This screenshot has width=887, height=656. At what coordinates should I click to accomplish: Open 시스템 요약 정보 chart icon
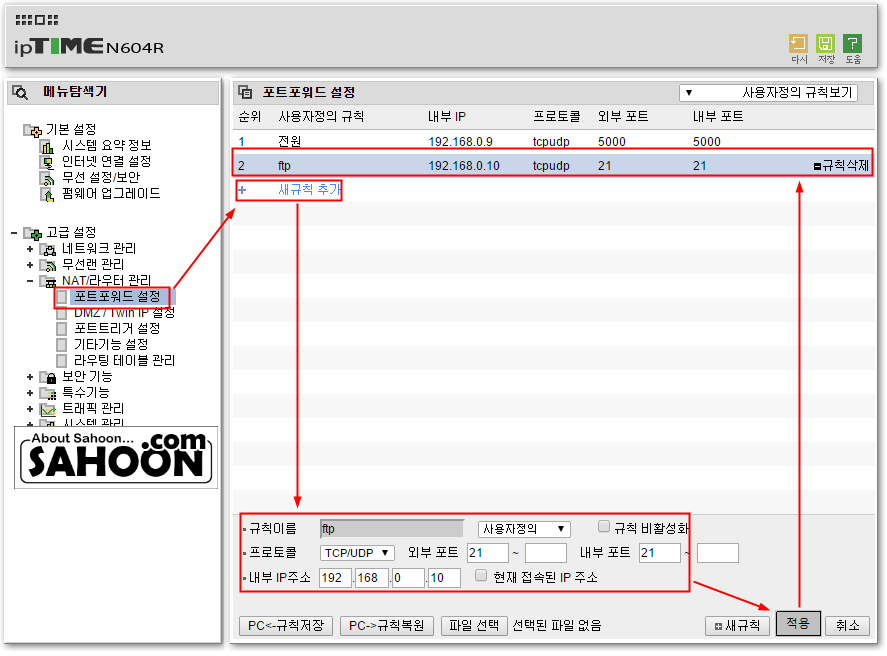(x=48, y=146)
